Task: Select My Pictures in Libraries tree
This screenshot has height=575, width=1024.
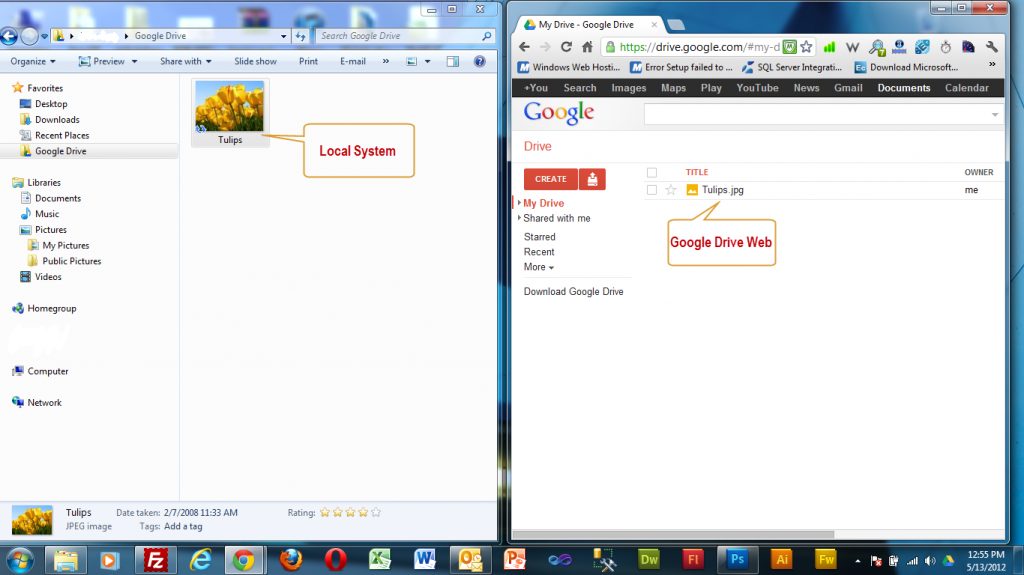Action: 65,246
